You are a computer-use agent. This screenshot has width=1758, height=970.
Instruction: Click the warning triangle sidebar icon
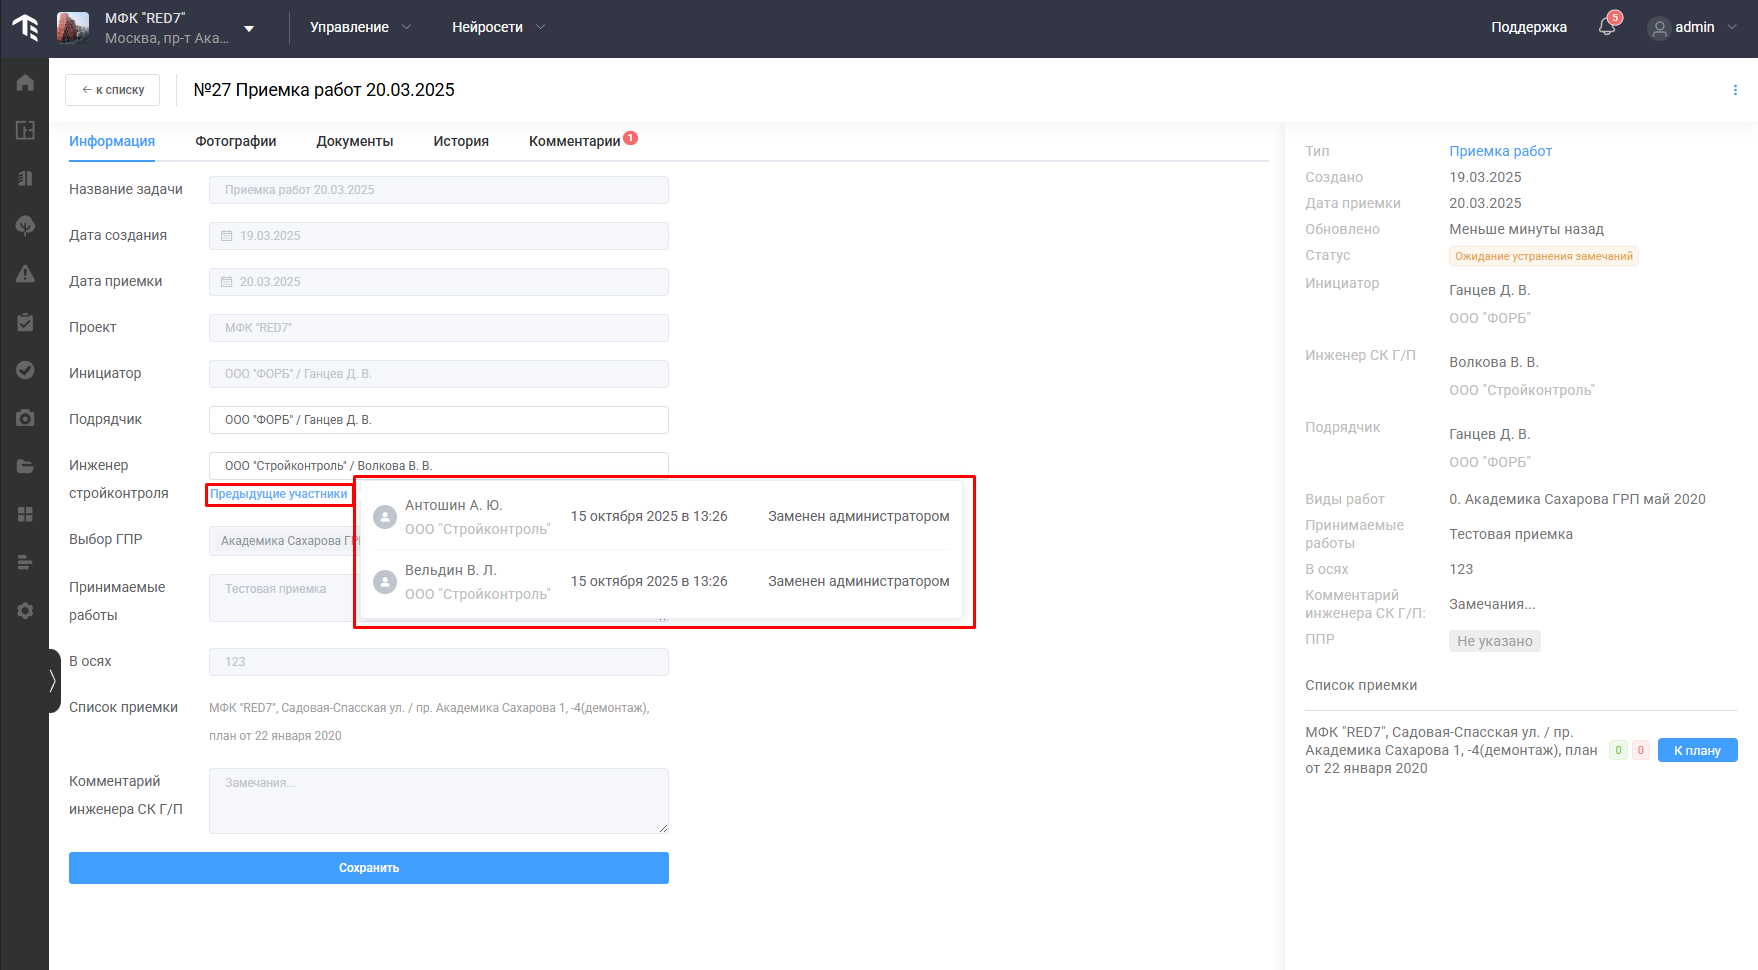click(x=25, y=274)
